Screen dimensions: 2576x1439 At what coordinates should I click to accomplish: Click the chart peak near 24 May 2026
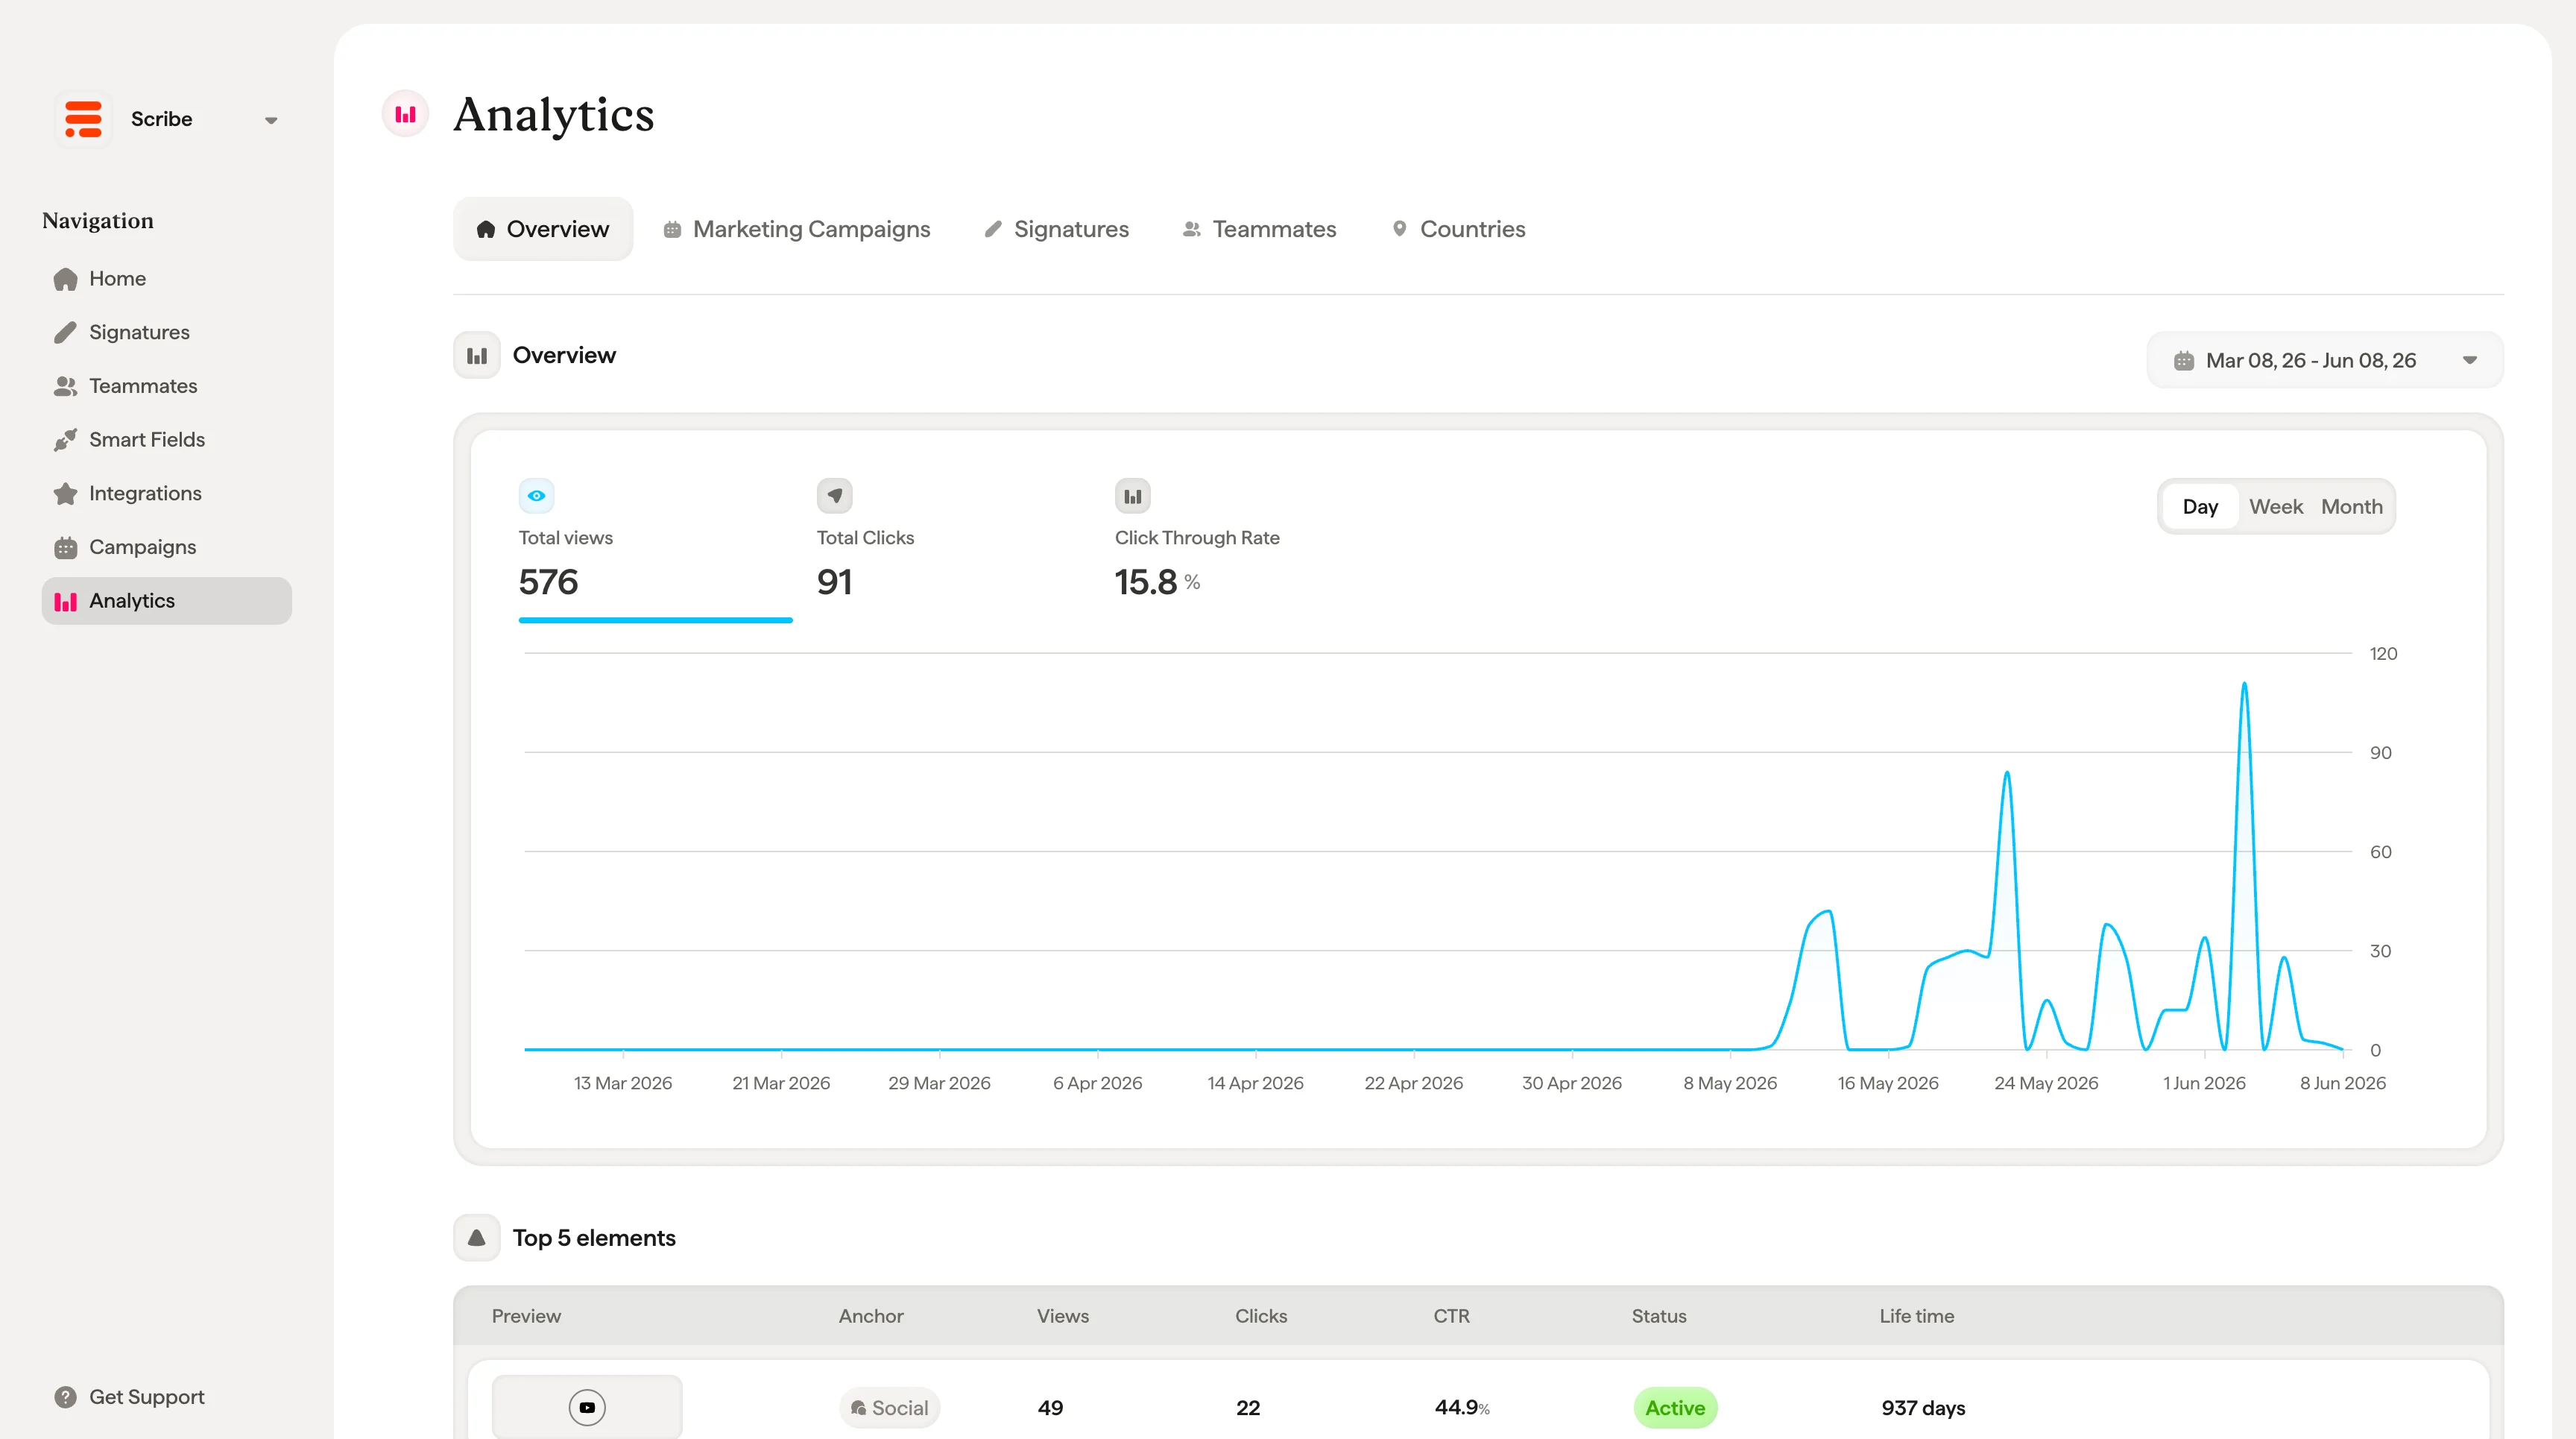click(x=2007, y=774)
